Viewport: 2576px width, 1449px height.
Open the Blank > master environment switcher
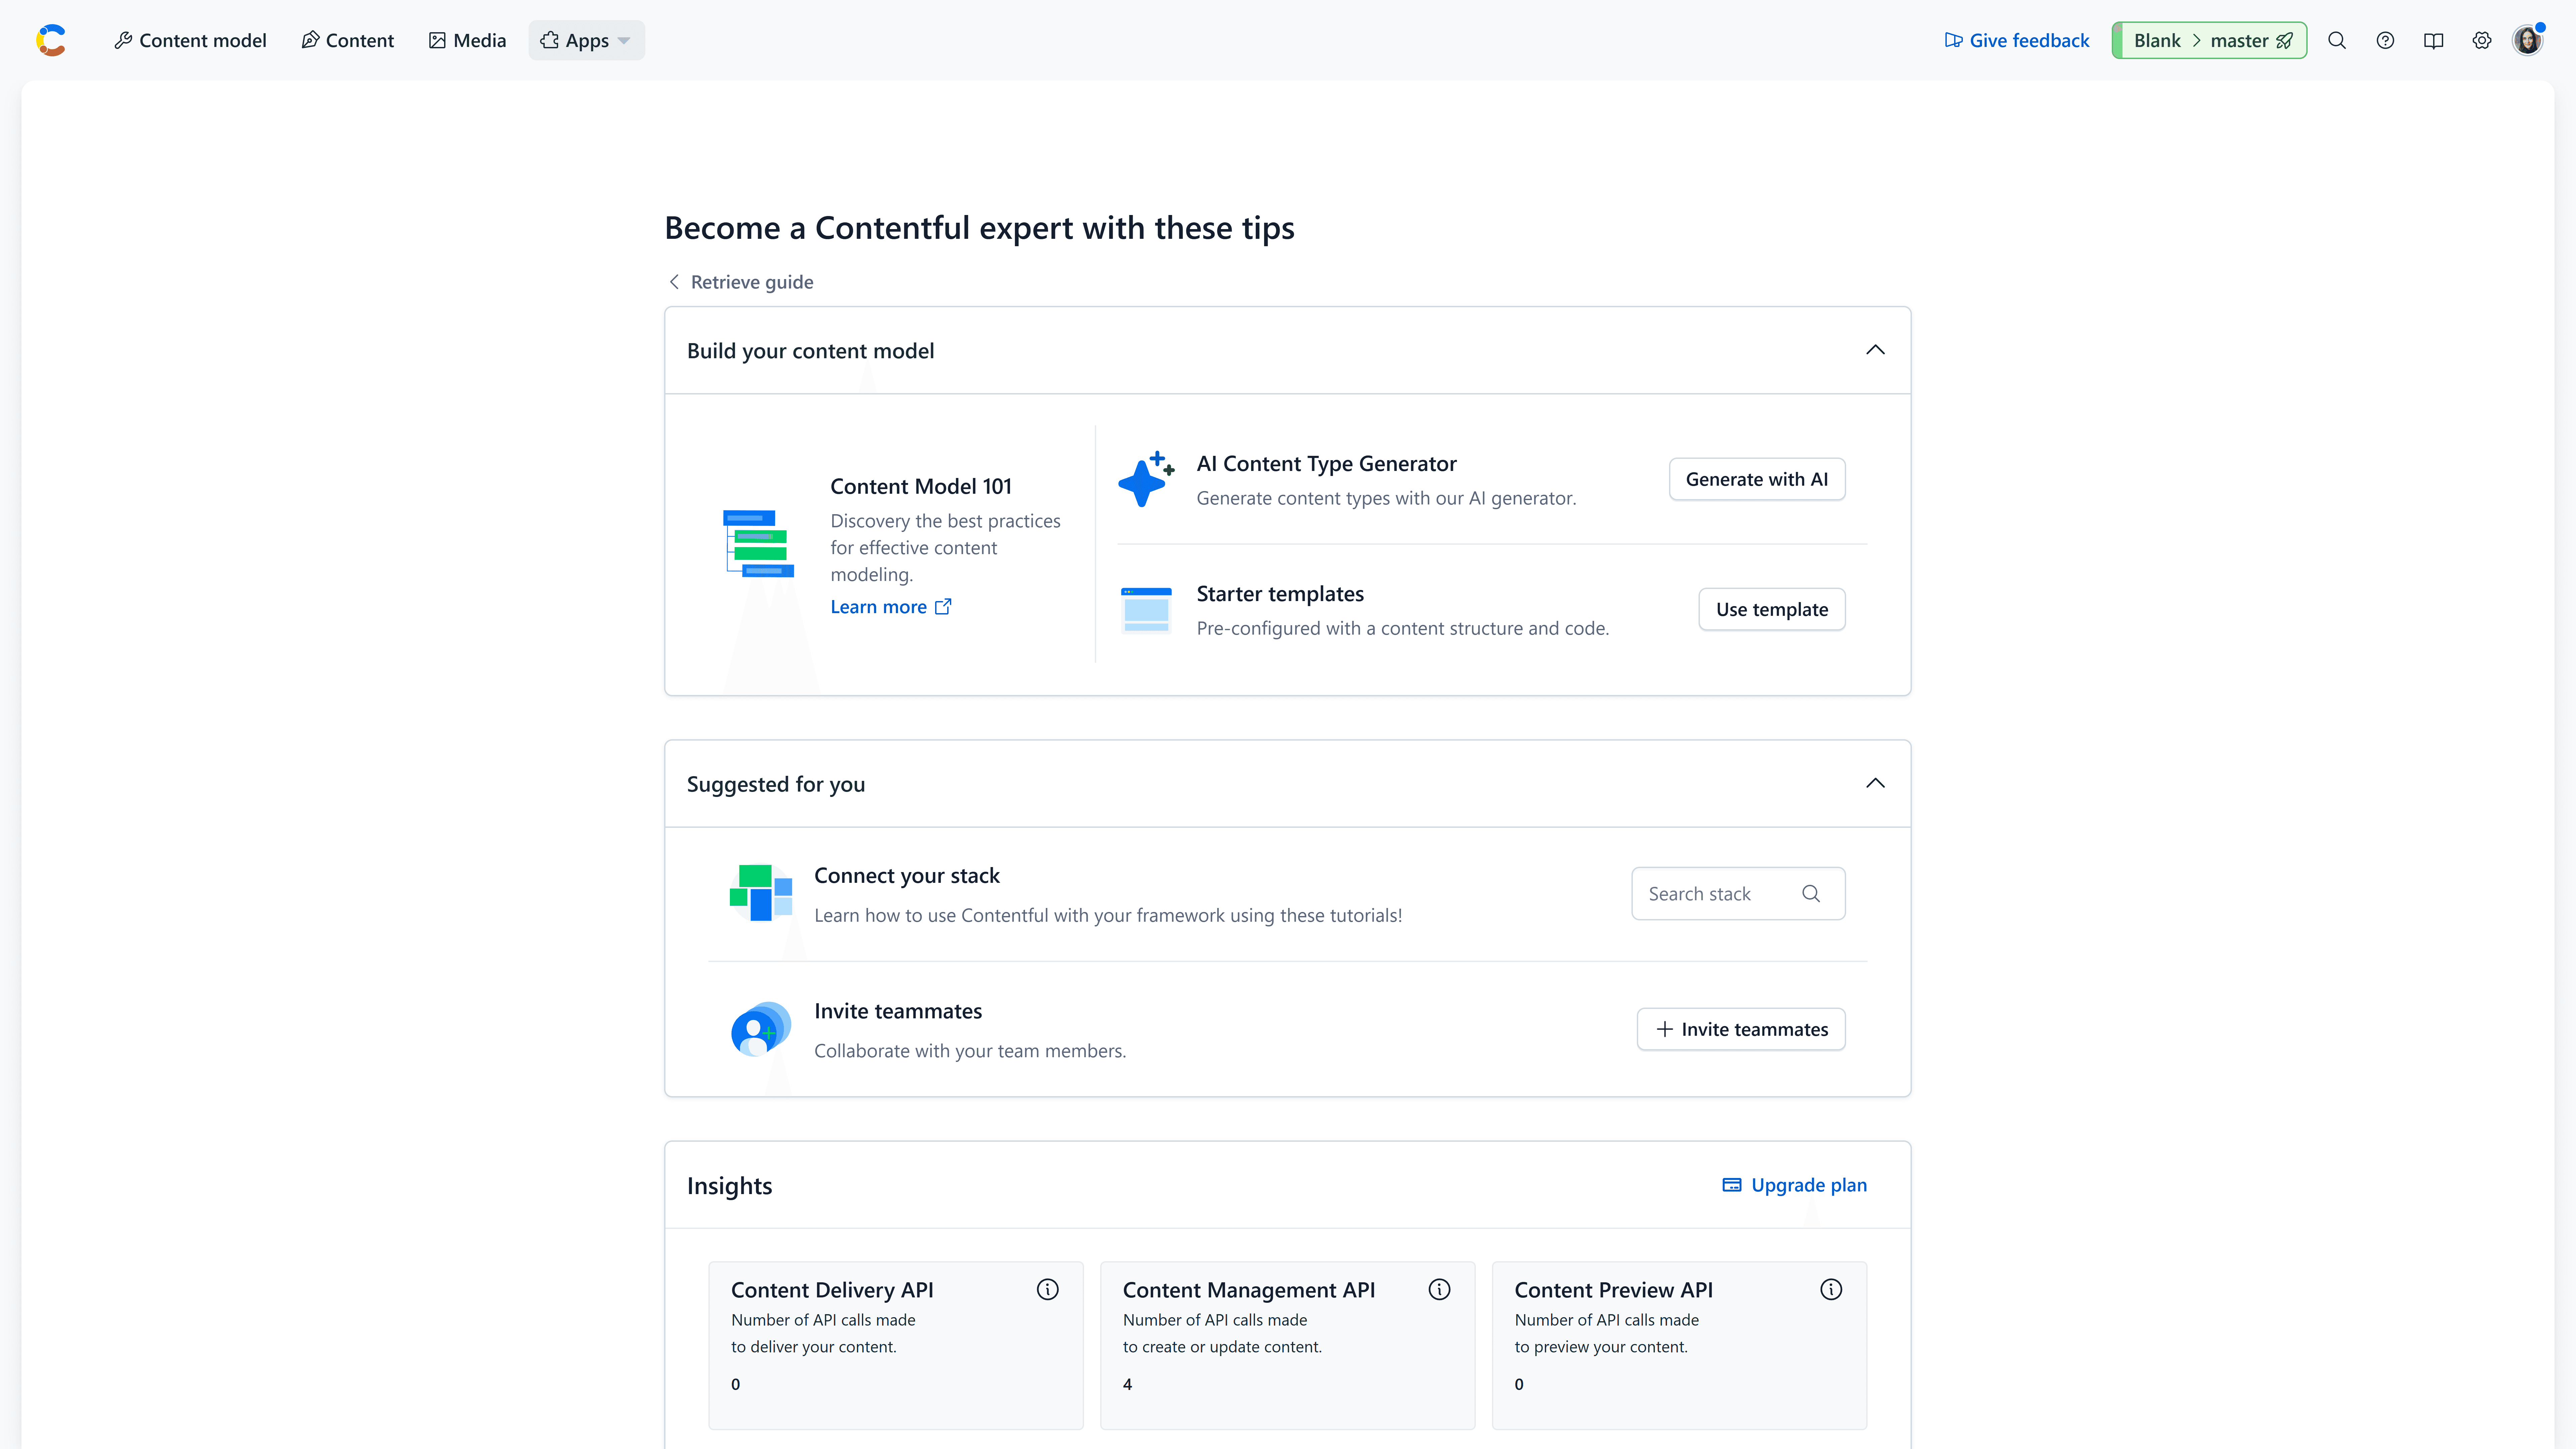(x=2209, y=40)
